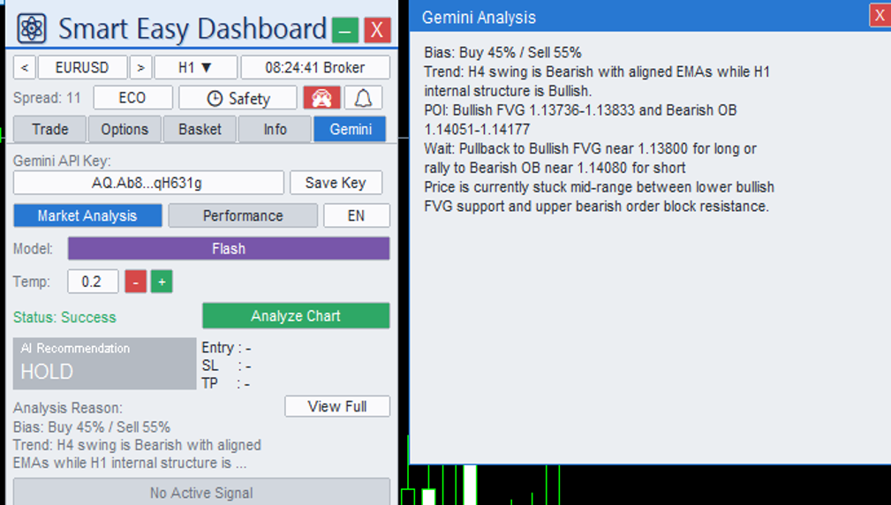The height and width of the screenshot is (505, 891).
Task: Click the red emergency alarm icon button
Action: pyautogui.click(x=322, y=98)
